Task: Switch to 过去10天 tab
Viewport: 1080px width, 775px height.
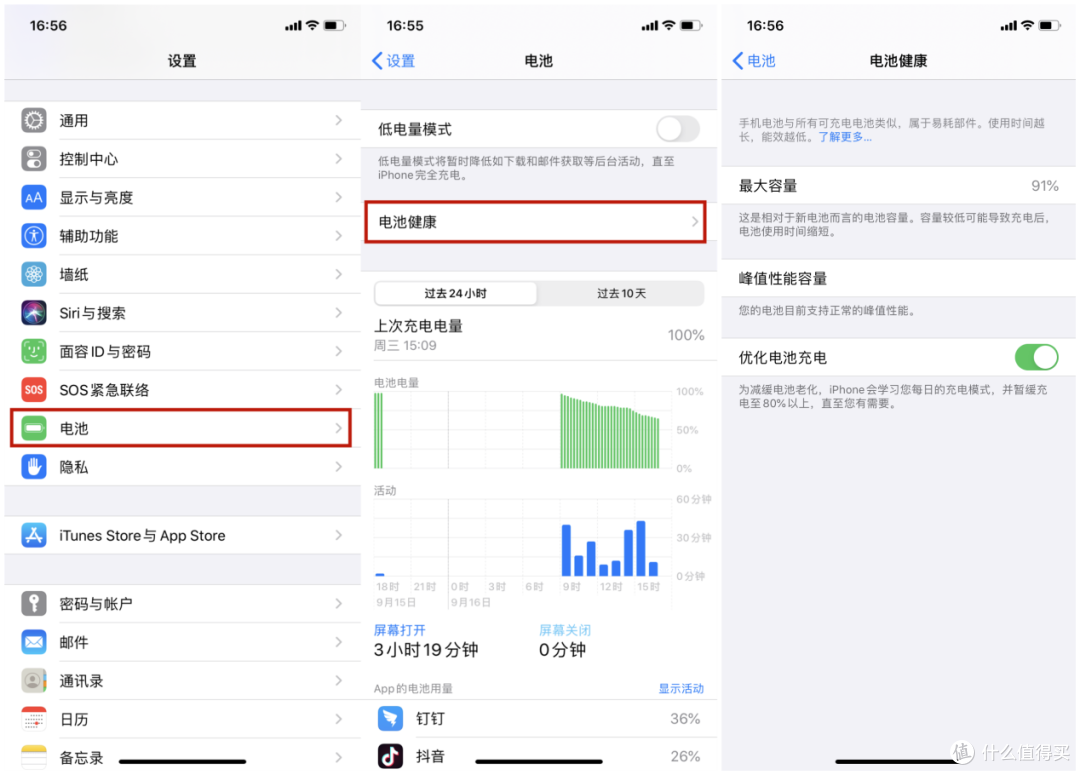Action: click(621, 293)
